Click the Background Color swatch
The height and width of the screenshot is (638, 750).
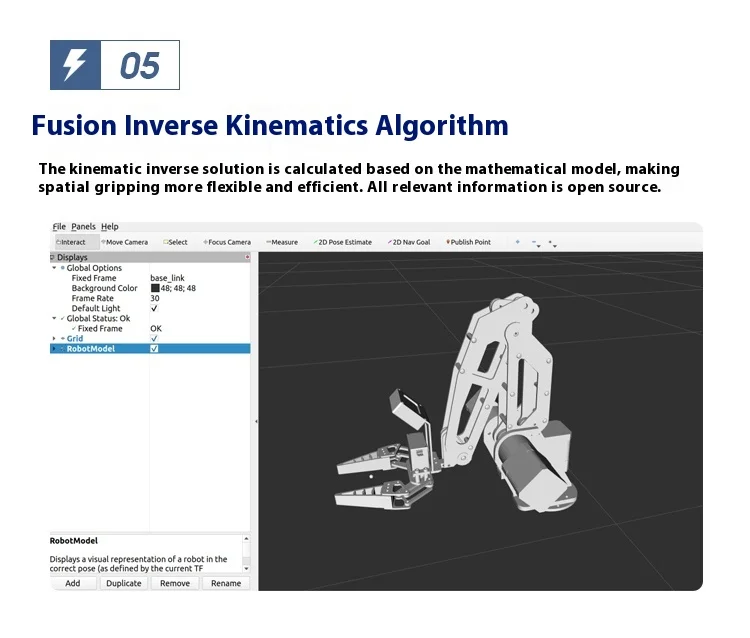[x=155, y=288]
